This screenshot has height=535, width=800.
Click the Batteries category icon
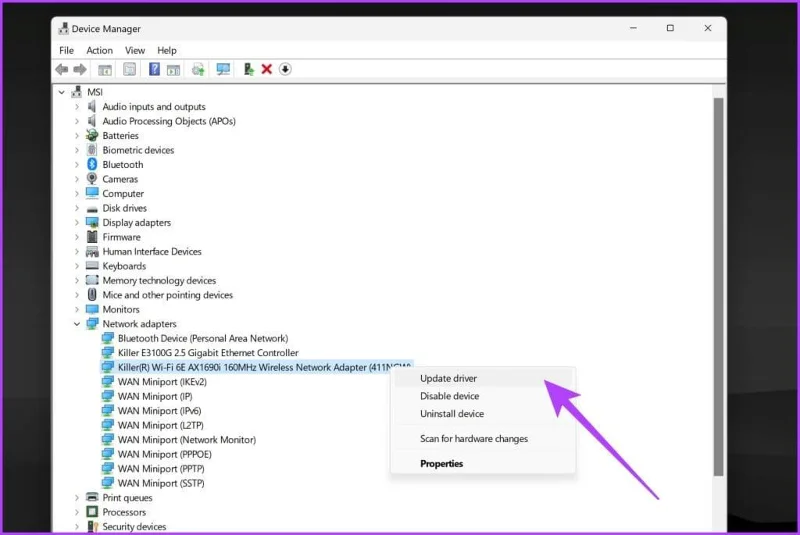(92, 135)
